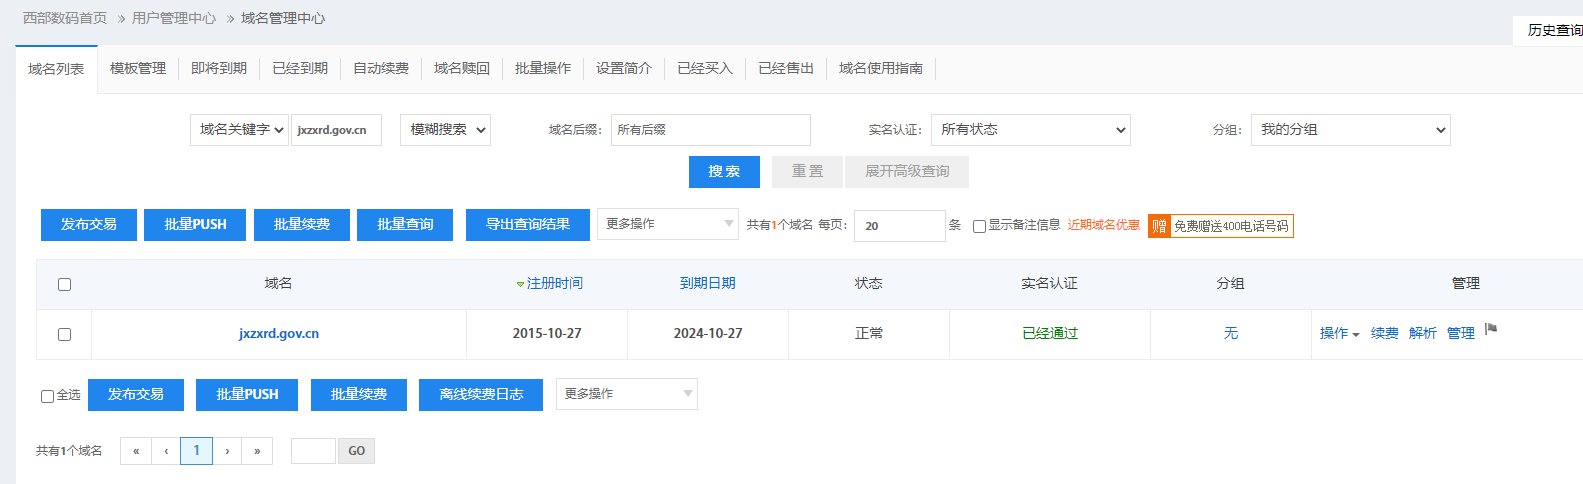Click the previous page arrow

(x=166, y=451)
